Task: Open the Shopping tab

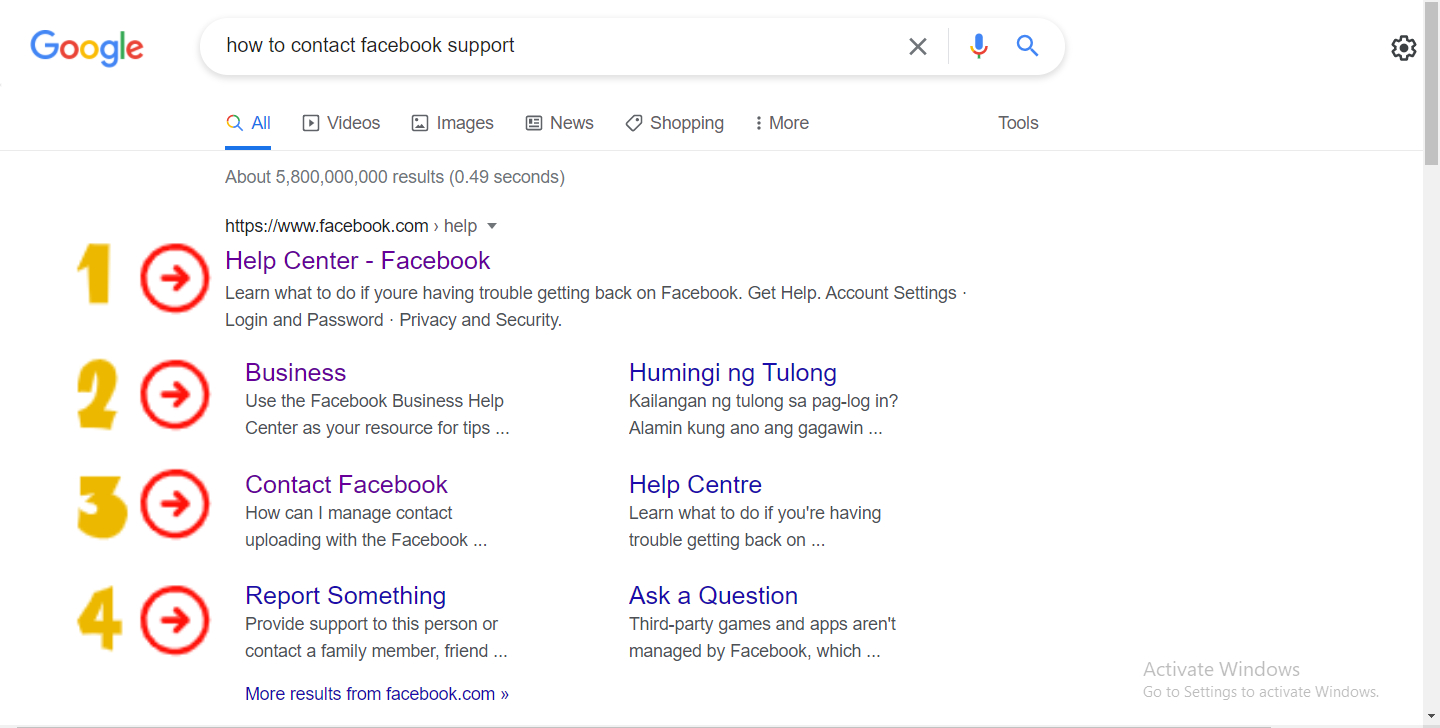Action: coord(674,123)
